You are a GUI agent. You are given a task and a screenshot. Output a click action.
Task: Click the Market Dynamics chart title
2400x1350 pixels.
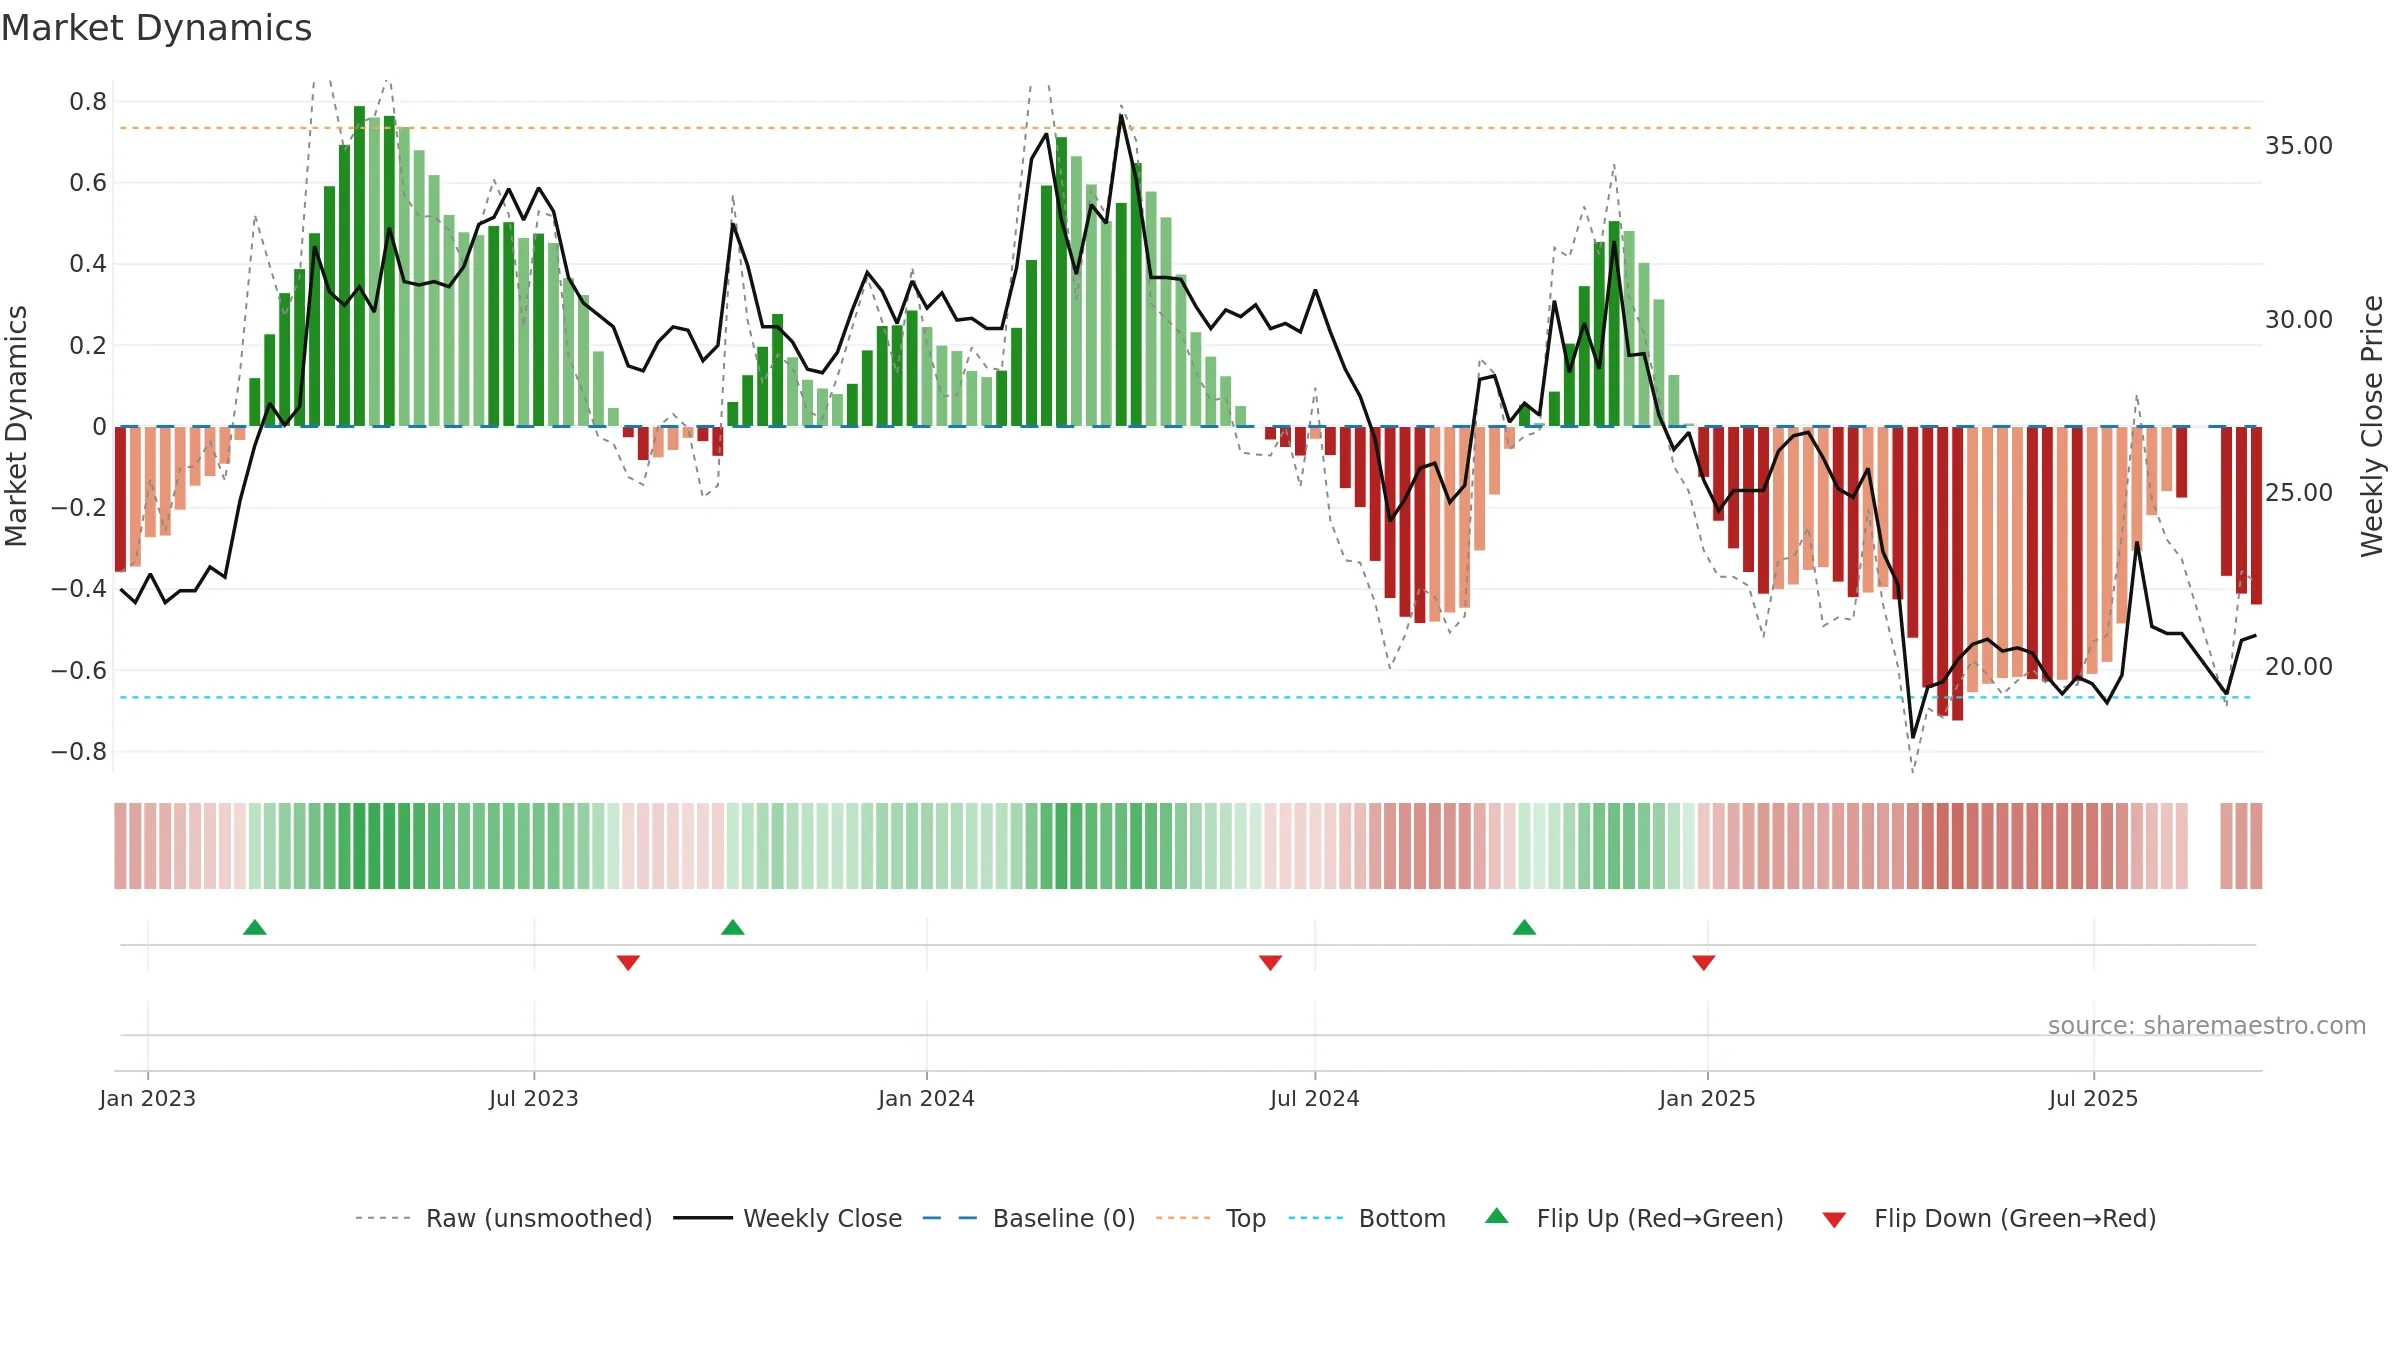pyautogui.click(x=156, y=28)
